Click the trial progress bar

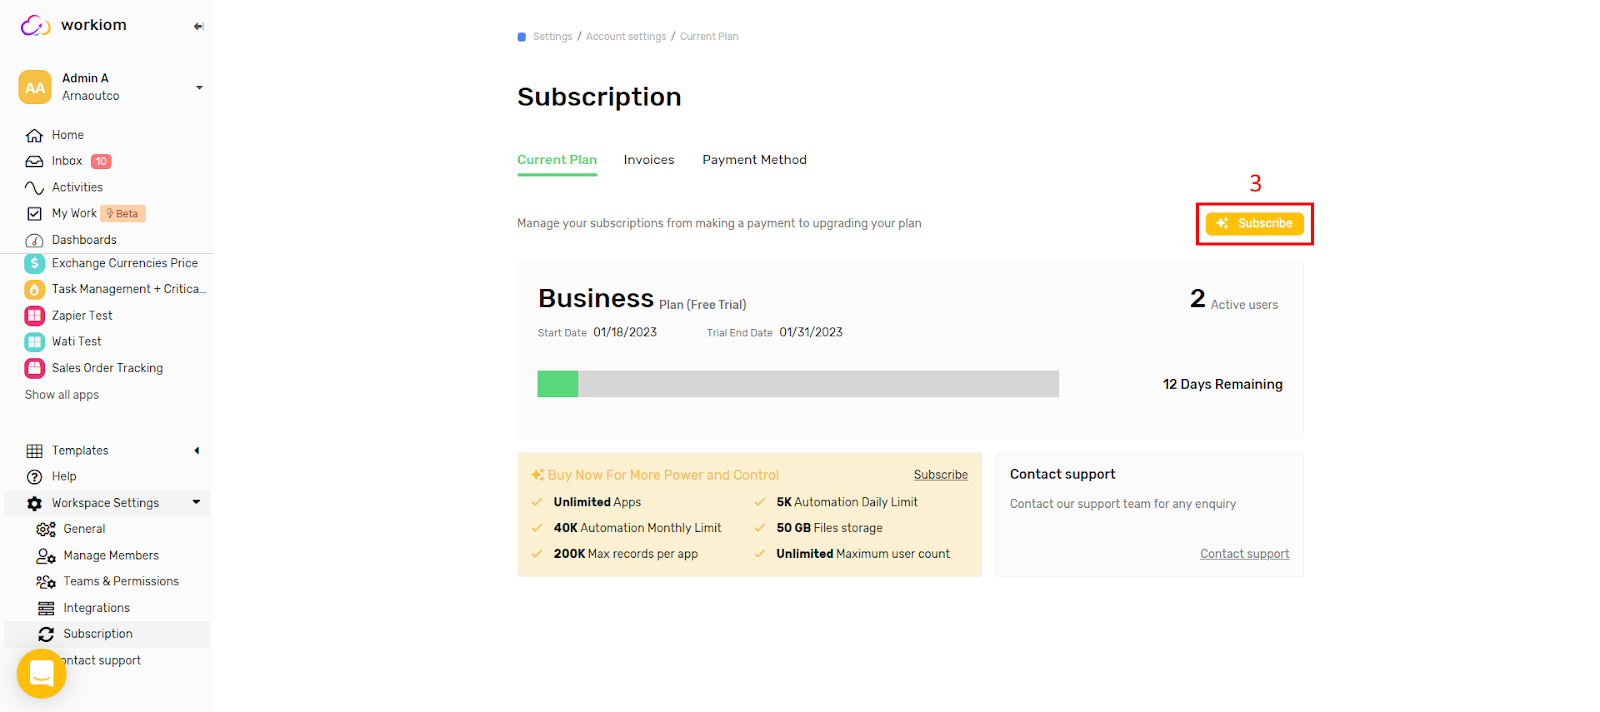798,383
